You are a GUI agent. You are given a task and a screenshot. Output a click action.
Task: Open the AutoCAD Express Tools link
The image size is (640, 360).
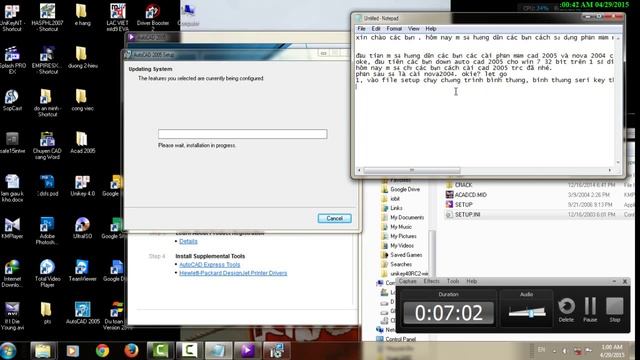[209, 264]
